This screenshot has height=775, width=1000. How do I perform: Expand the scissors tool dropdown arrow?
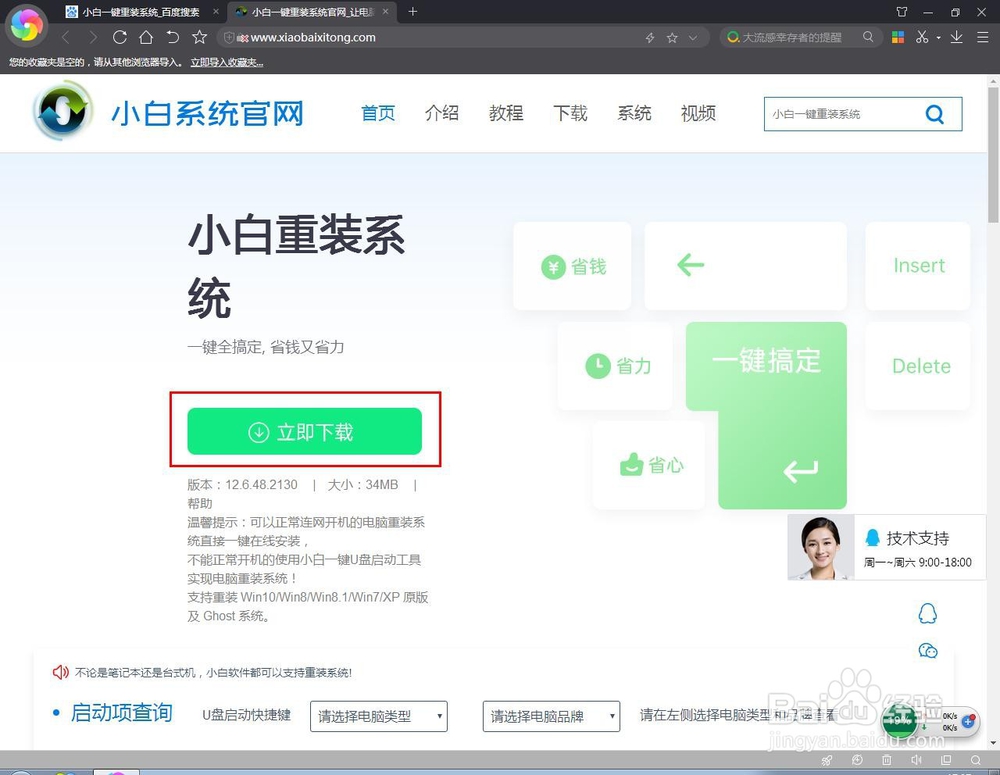[x=939, y=38]
